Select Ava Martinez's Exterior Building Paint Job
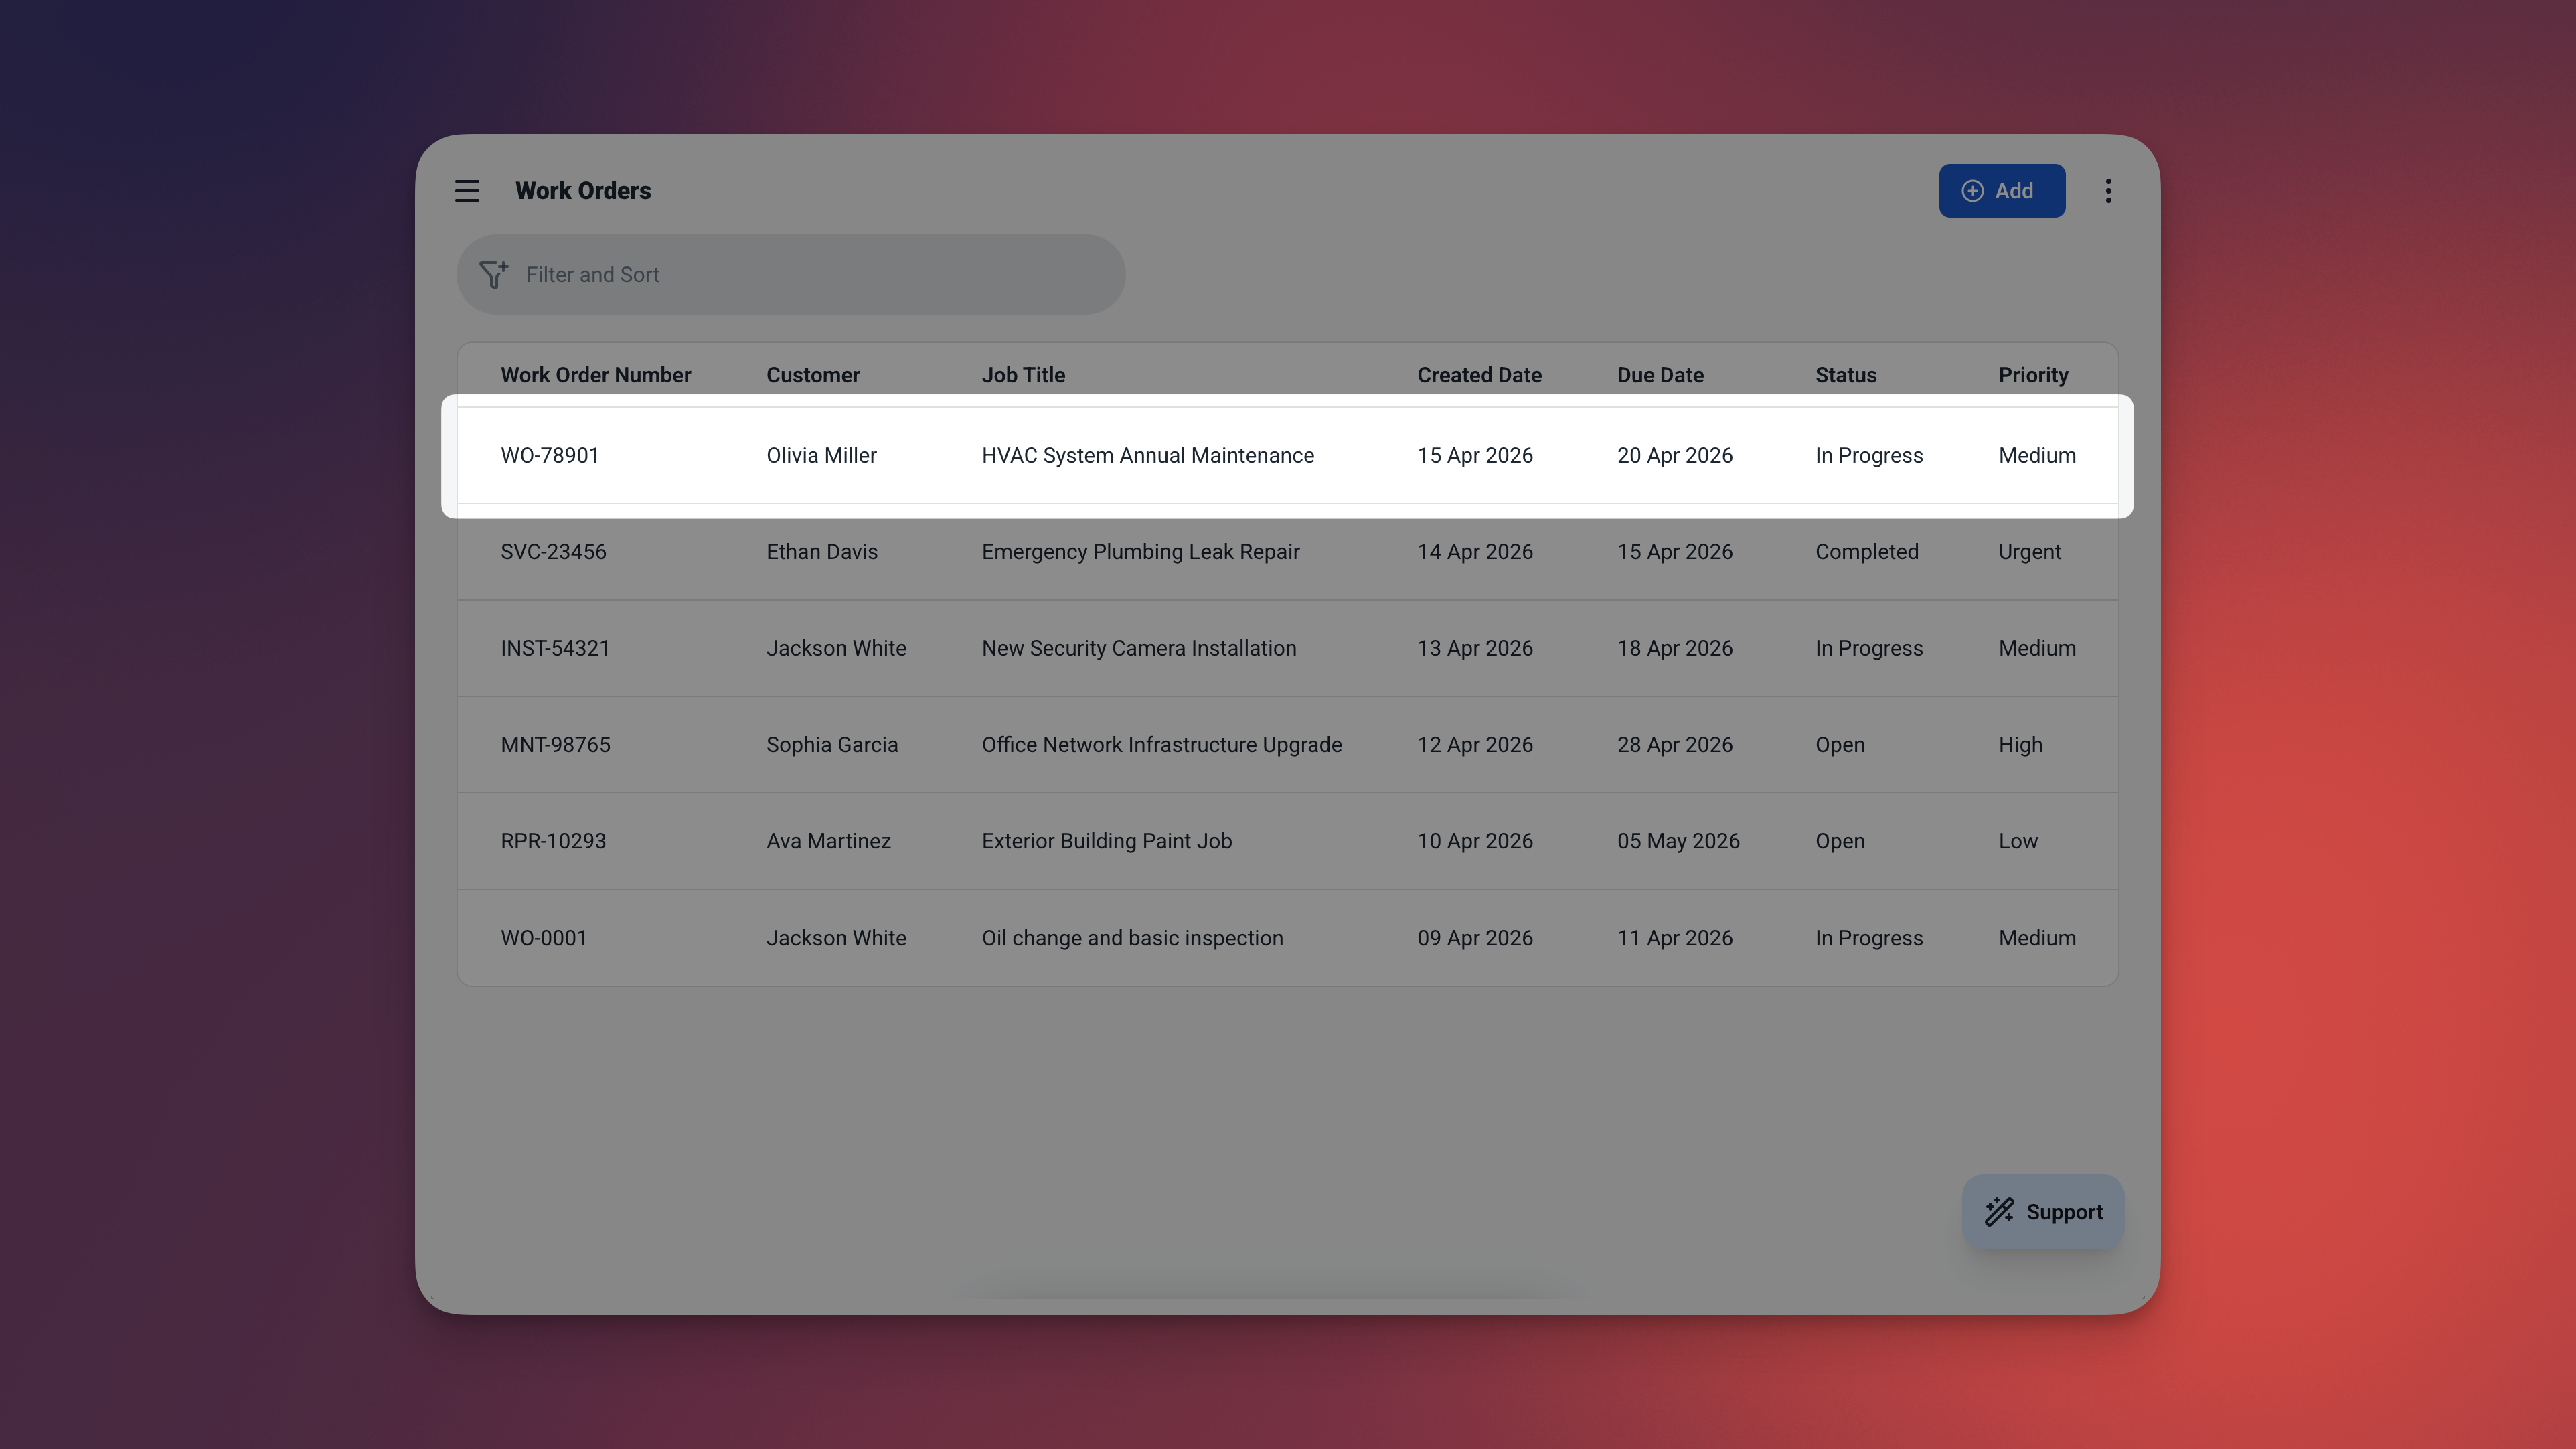 [1106, 842]
